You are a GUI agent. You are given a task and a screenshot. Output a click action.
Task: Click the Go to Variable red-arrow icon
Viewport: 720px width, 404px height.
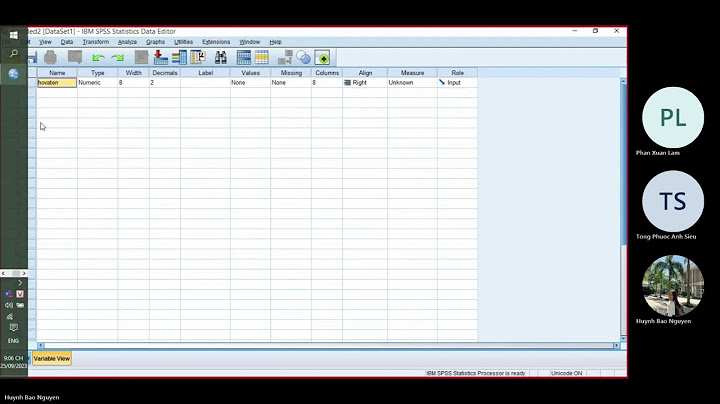pos(161,57)
